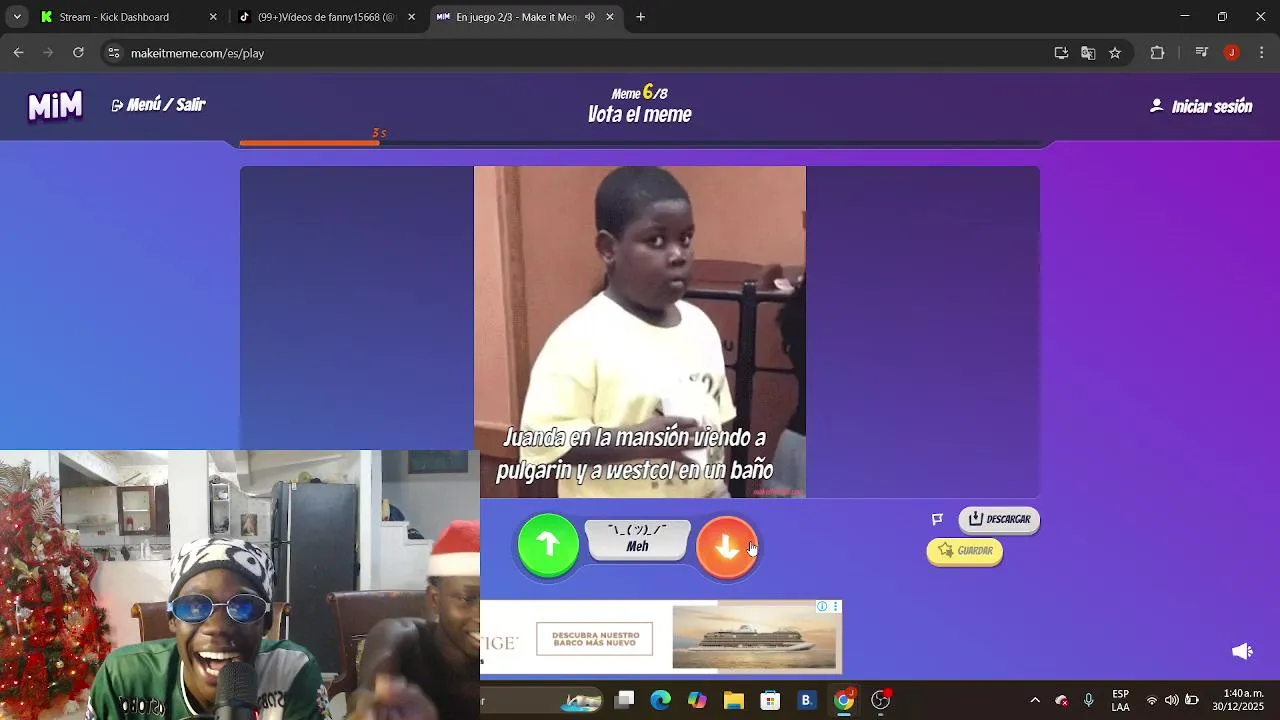Open the Chrome three-dot menu

[x=1261, y=53]
